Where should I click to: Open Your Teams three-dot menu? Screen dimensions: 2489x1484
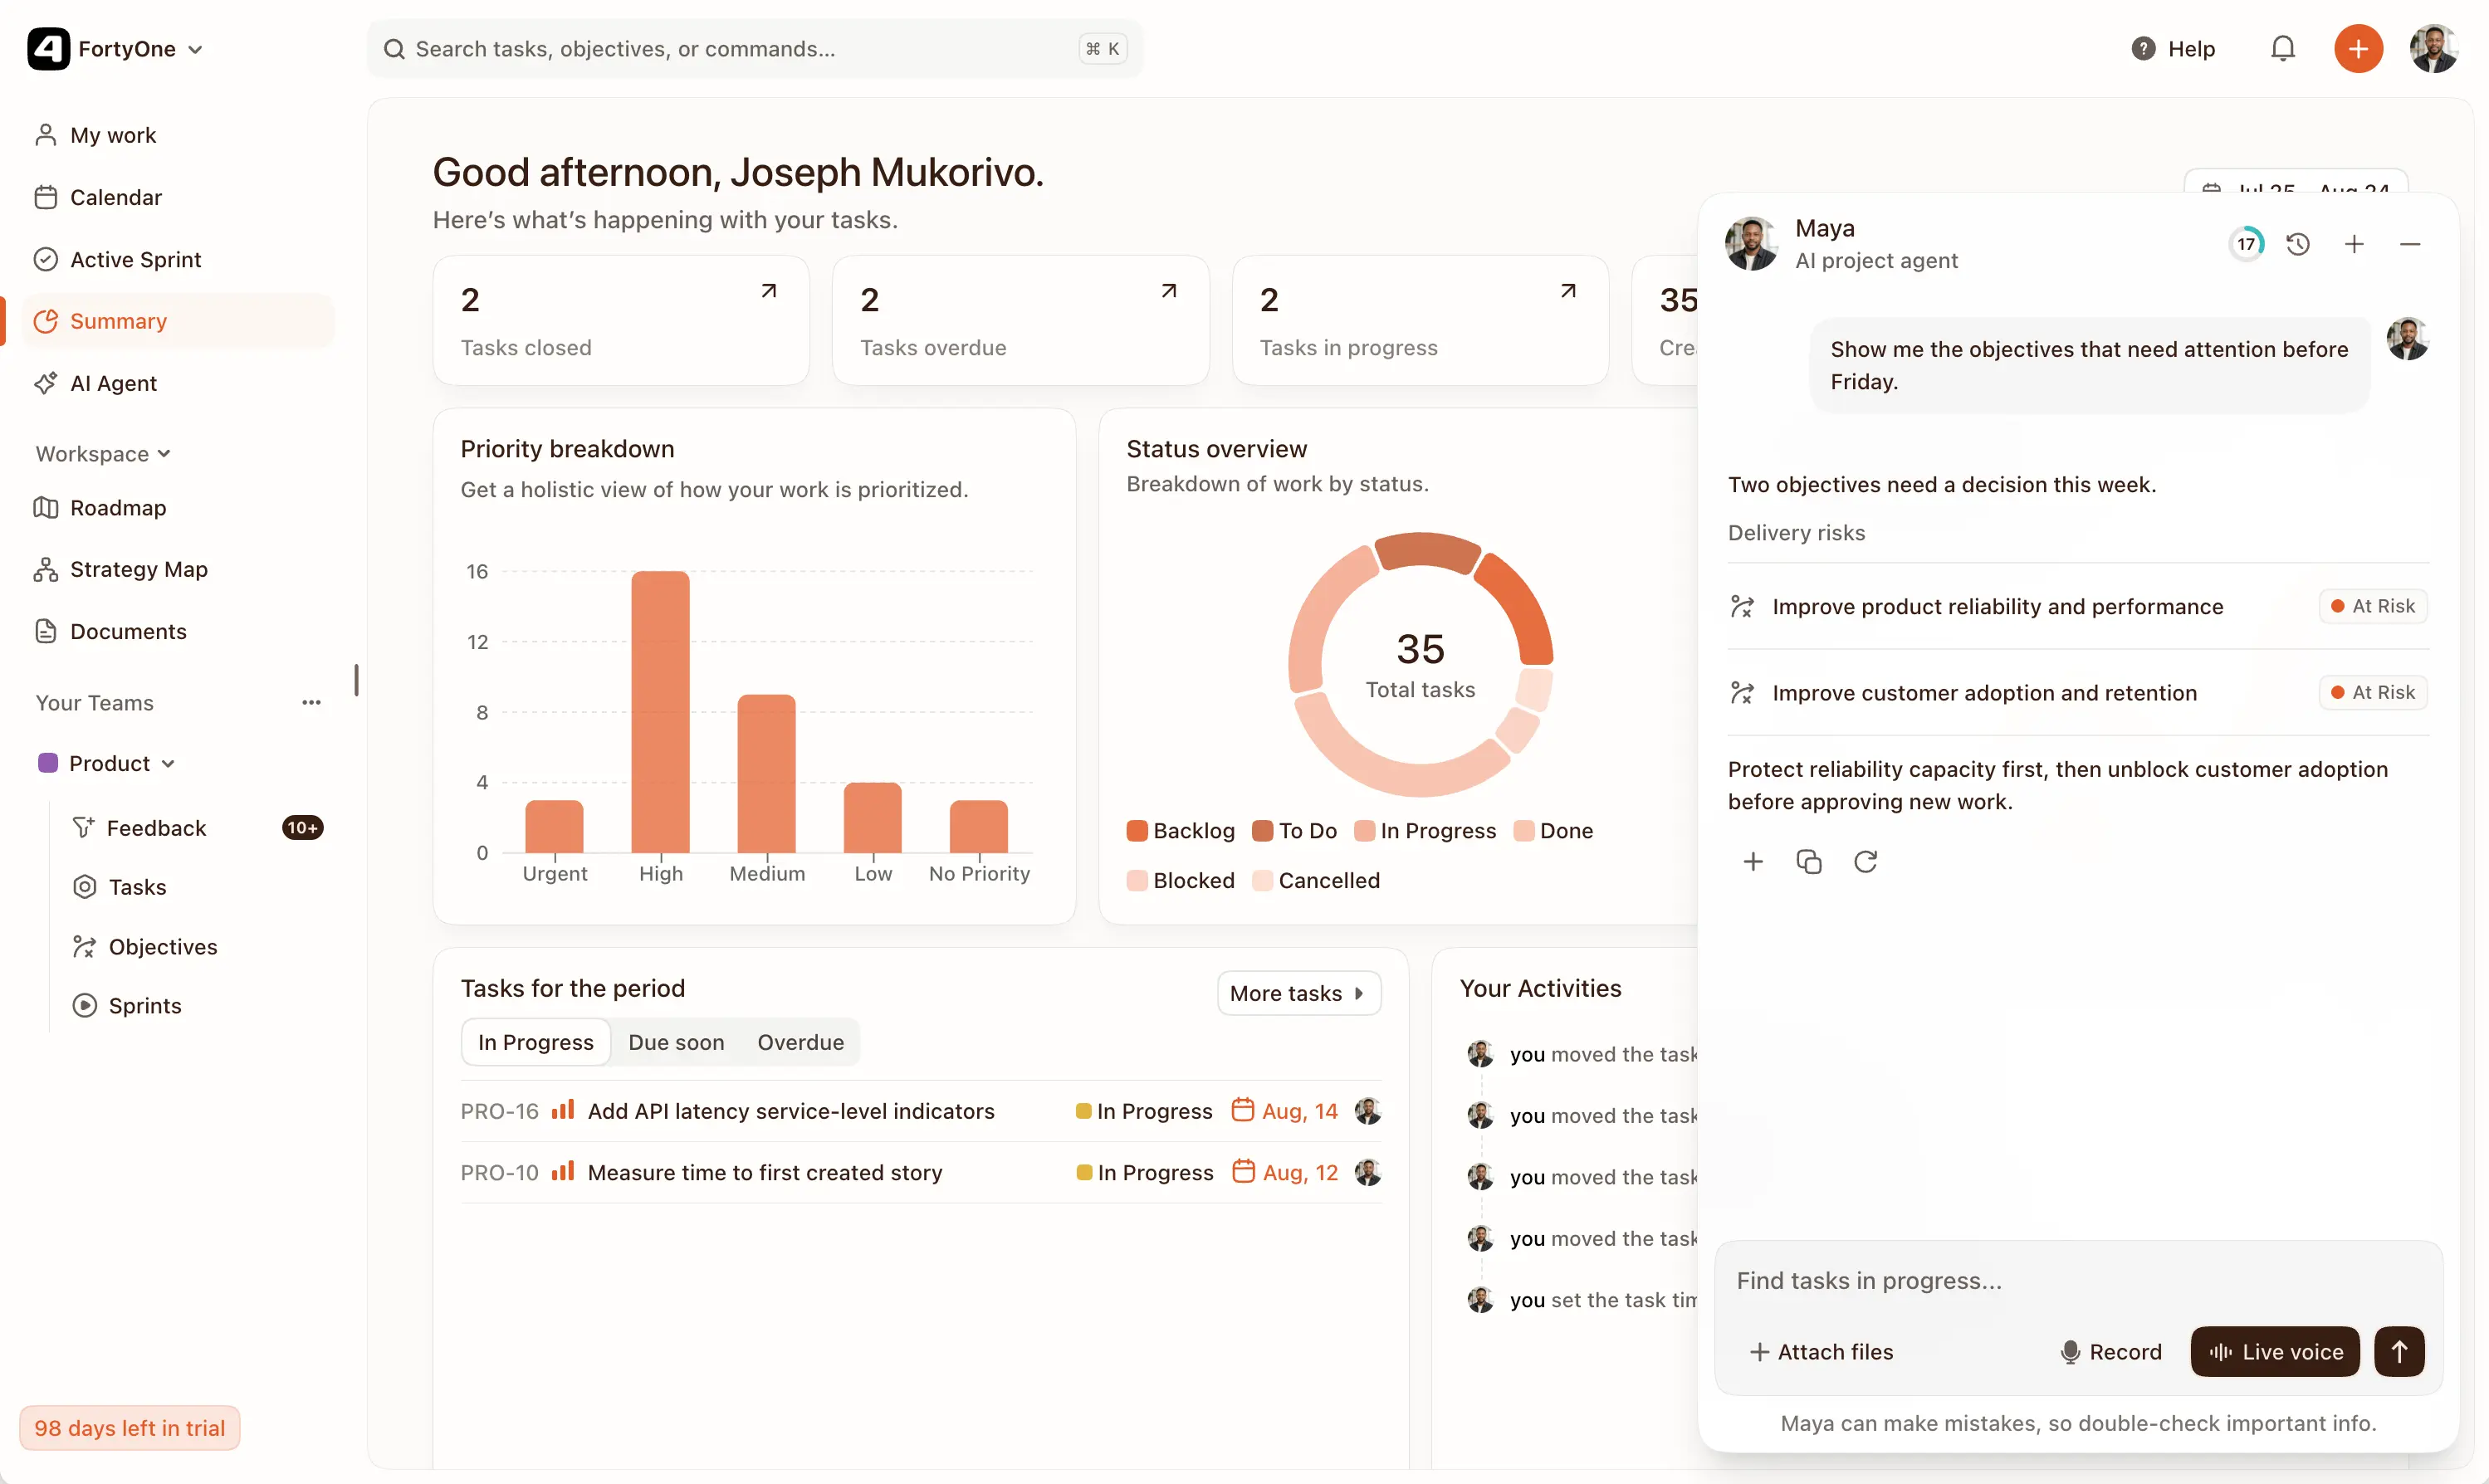311,703
